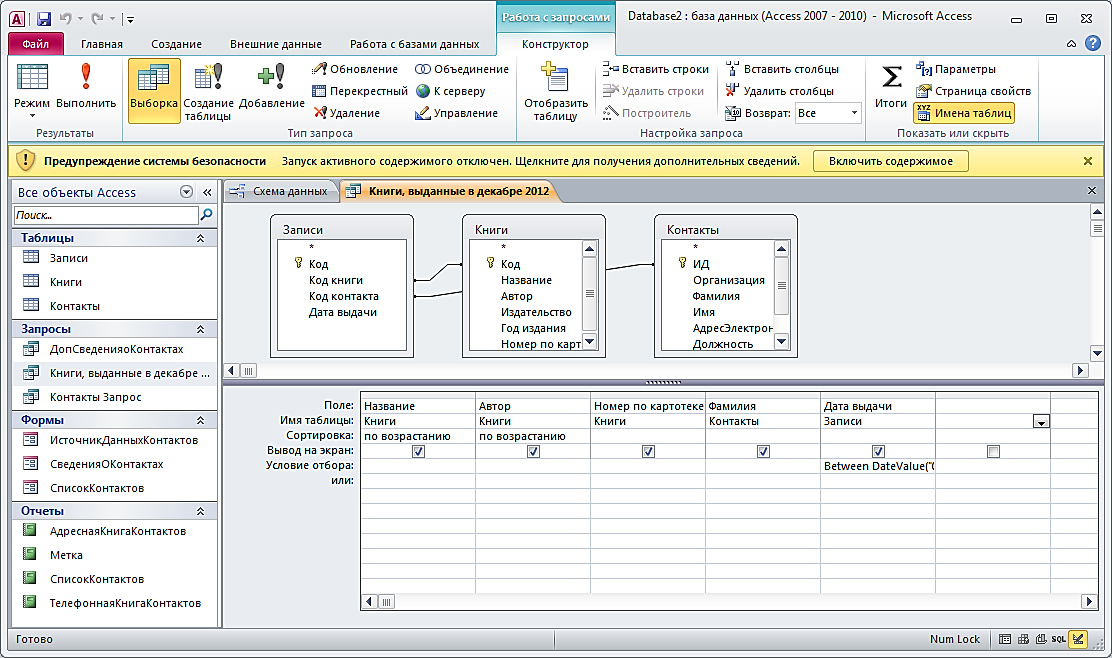Switch to the Схема данных document tab
The width and height of the screenshot is (1112, 658).
click(281, 191)
